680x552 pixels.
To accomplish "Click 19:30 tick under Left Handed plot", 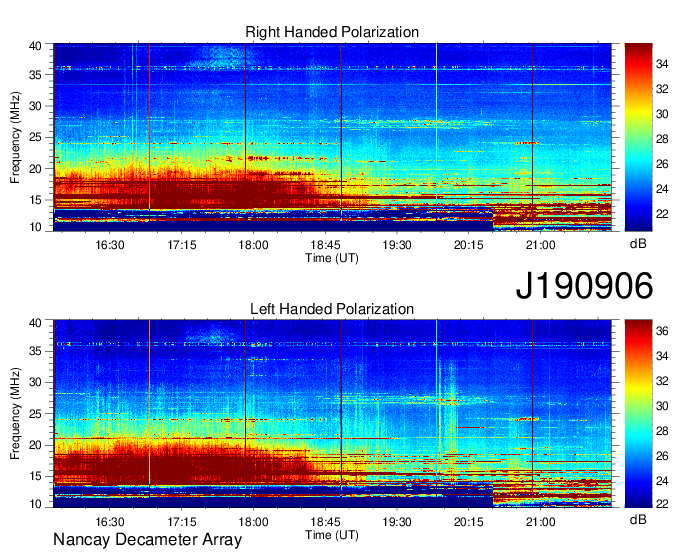I will pos(397,522).
